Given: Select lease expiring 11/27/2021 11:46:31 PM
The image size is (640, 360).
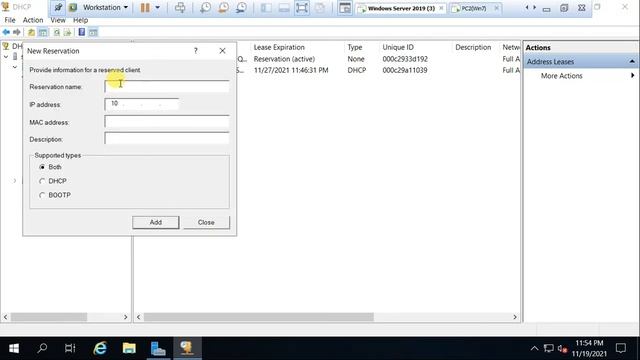Looking at the screenshot, I should [291, 70].
